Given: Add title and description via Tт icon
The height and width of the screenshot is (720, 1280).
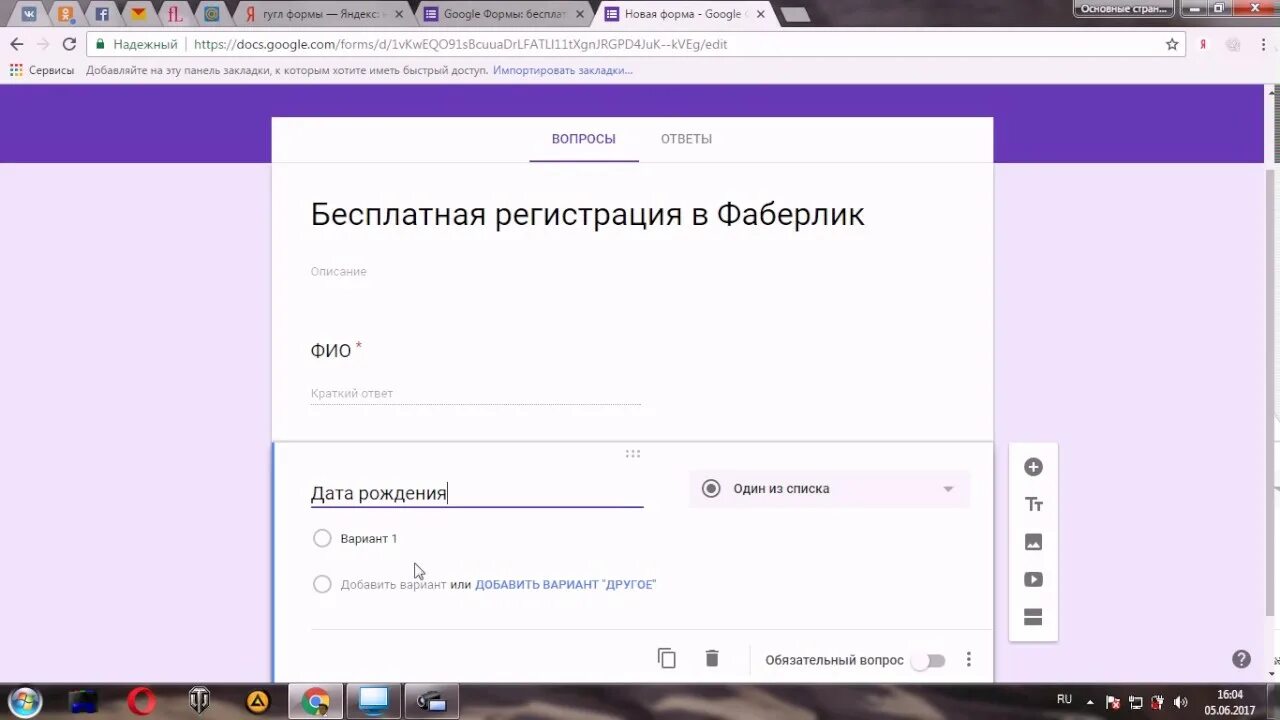Looking at the screenshot, I should pyautogui.click(x=1033, y=505).
